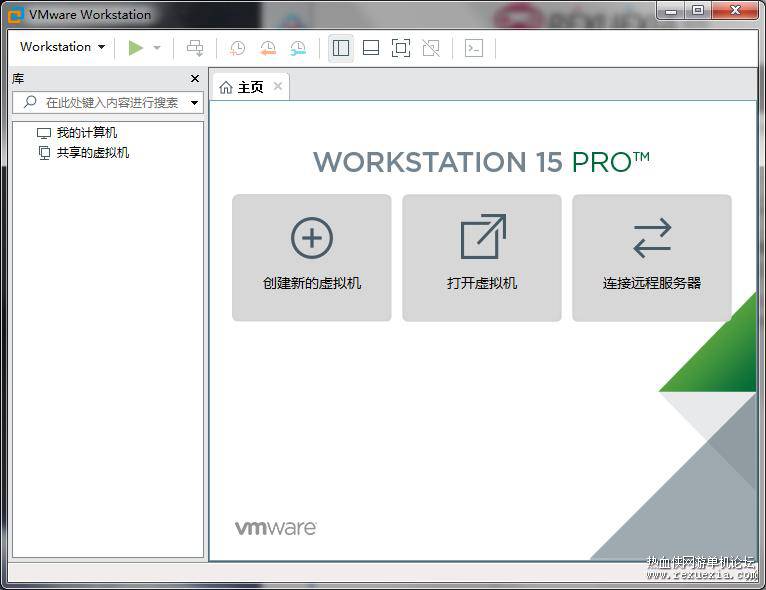Click the green power-on play button
The width and height of the screenshot is (766, 590).
135,48
